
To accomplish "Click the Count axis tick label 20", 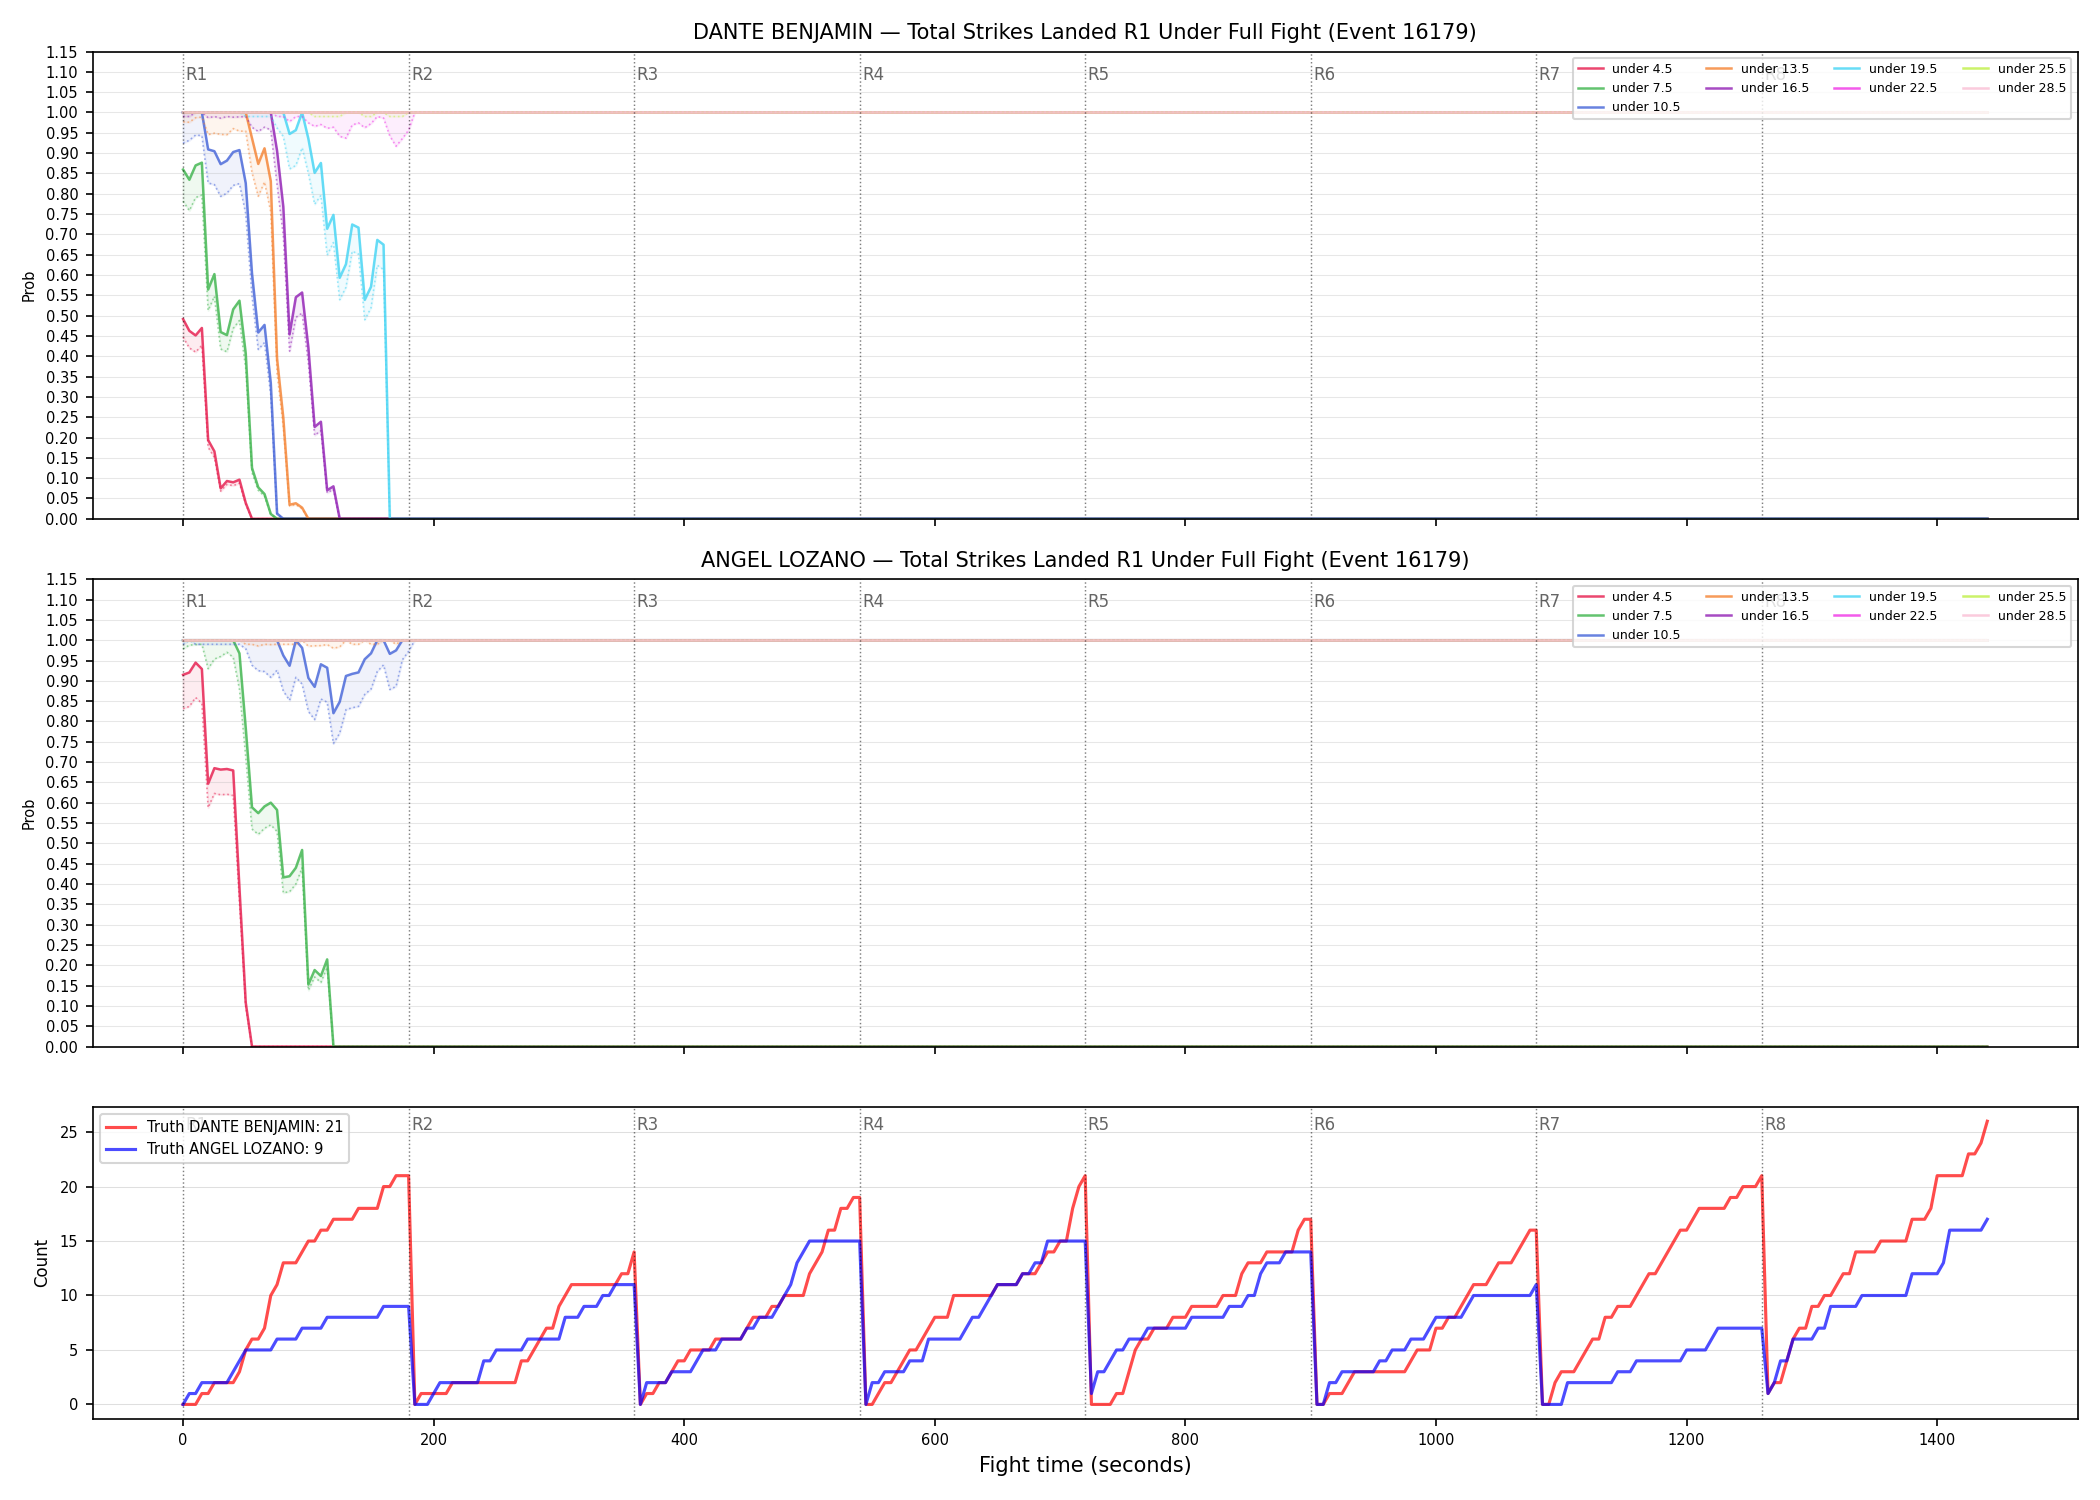I will click(69, 1187).
